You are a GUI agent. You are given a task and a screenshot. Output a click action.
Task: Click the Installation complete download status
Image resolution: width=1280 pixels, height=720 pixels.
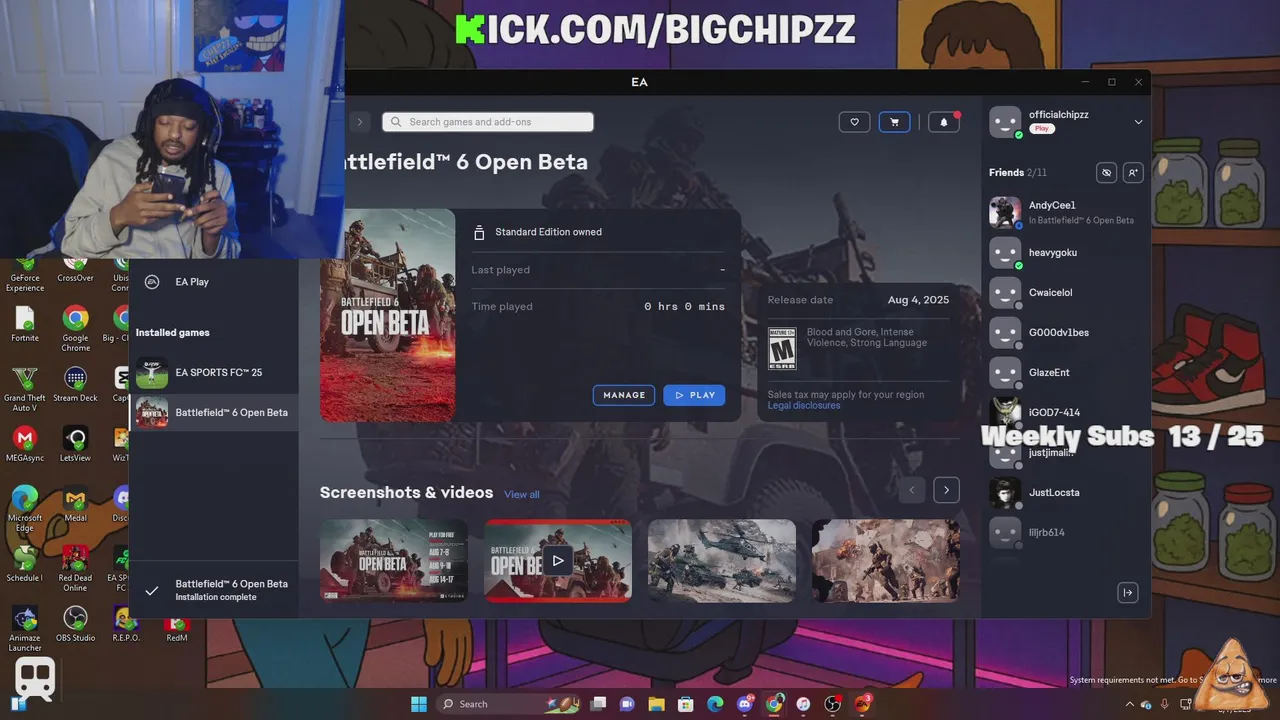(214, 590)
